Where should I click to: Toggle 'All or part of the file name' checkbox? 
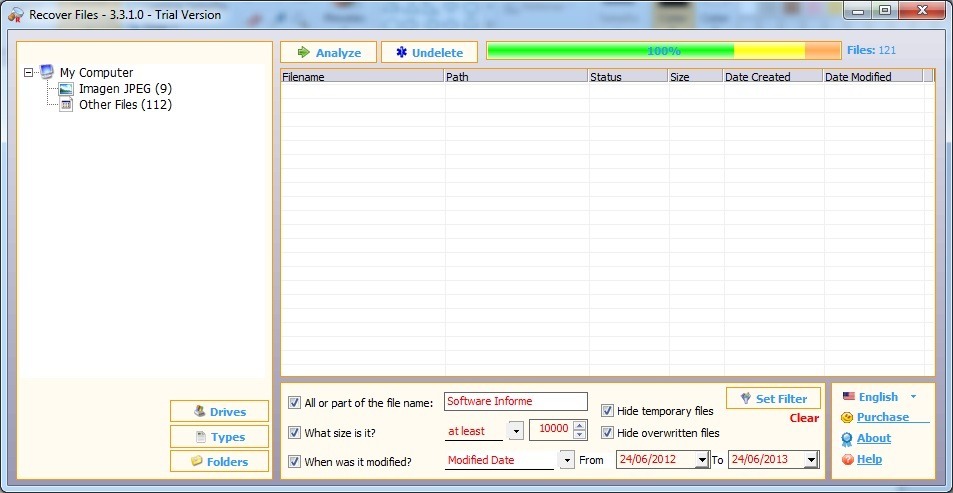coord(295,402)
